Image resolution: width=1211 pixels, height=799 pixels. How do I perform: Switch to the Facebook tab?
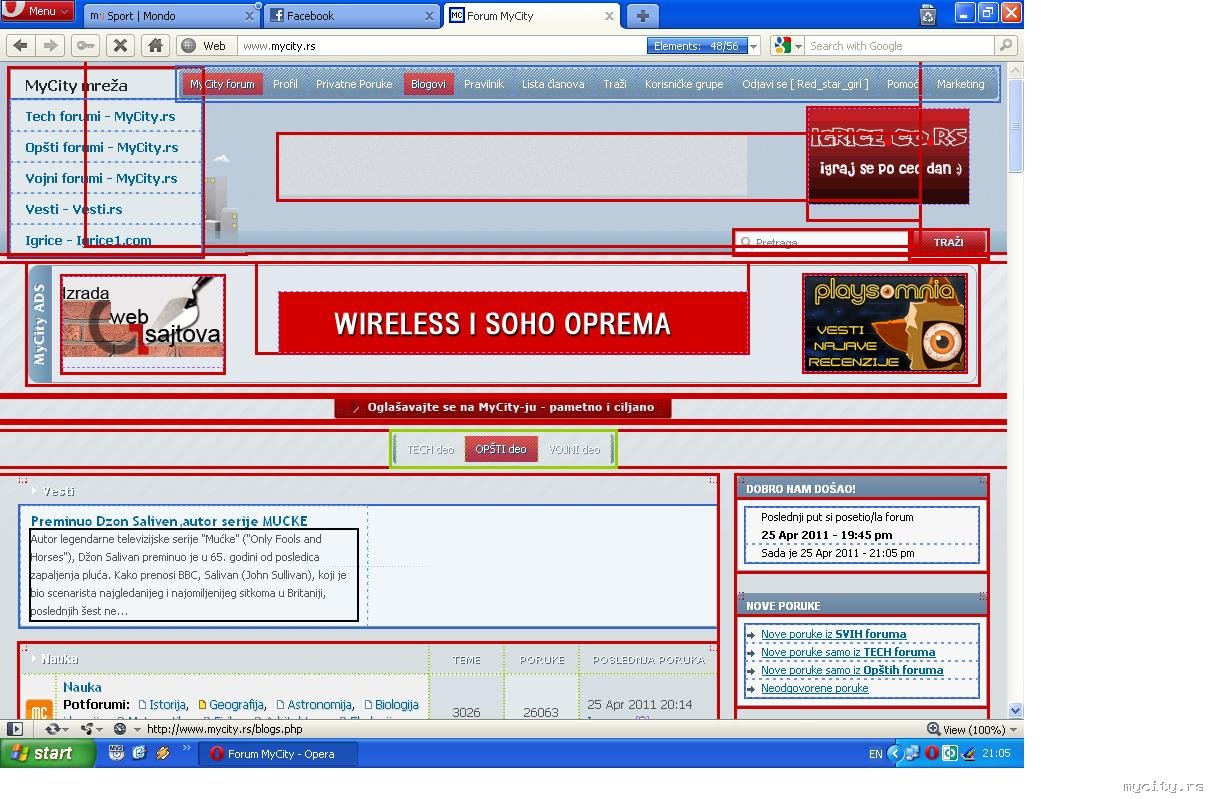point(350,16)
